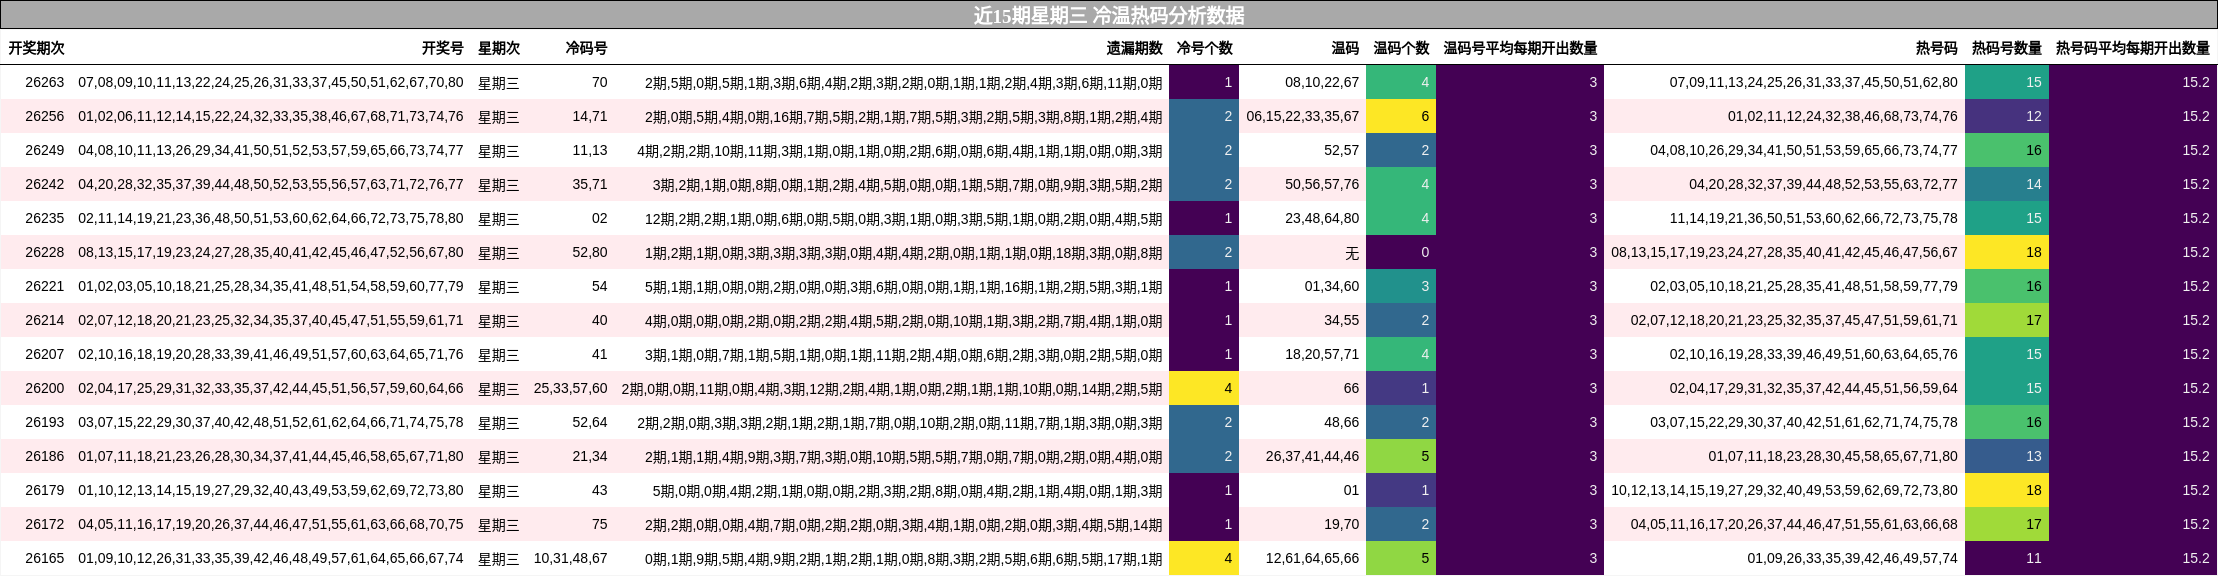The height and width of the screenshot is (576, 2218).
Task: Click period number 26193
Action: pos(45,422)
